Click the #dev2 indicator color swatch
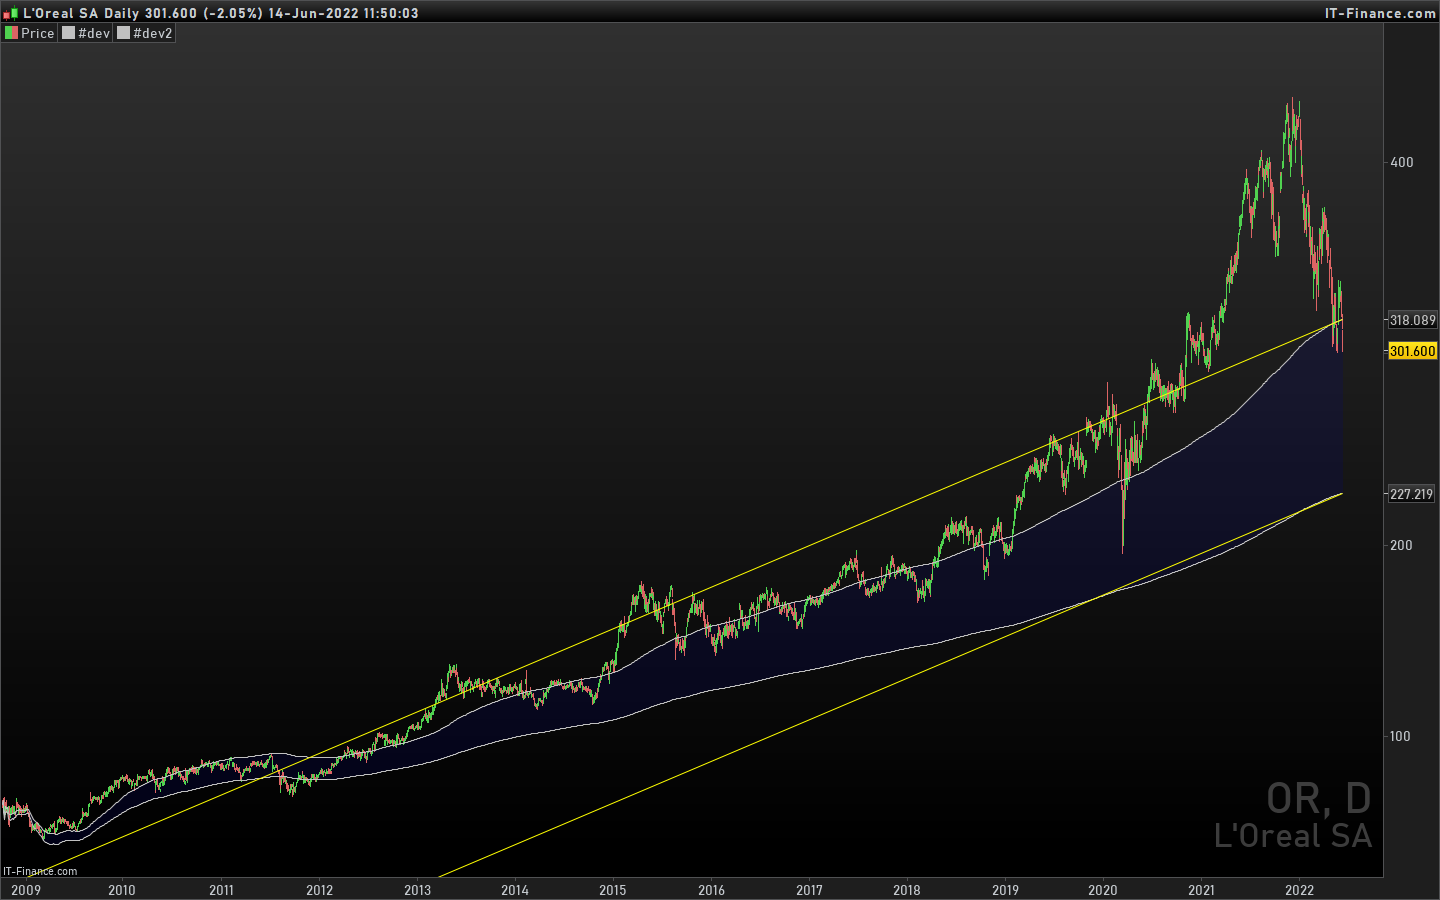1440x900 pixels. click(x=124, y=33)
